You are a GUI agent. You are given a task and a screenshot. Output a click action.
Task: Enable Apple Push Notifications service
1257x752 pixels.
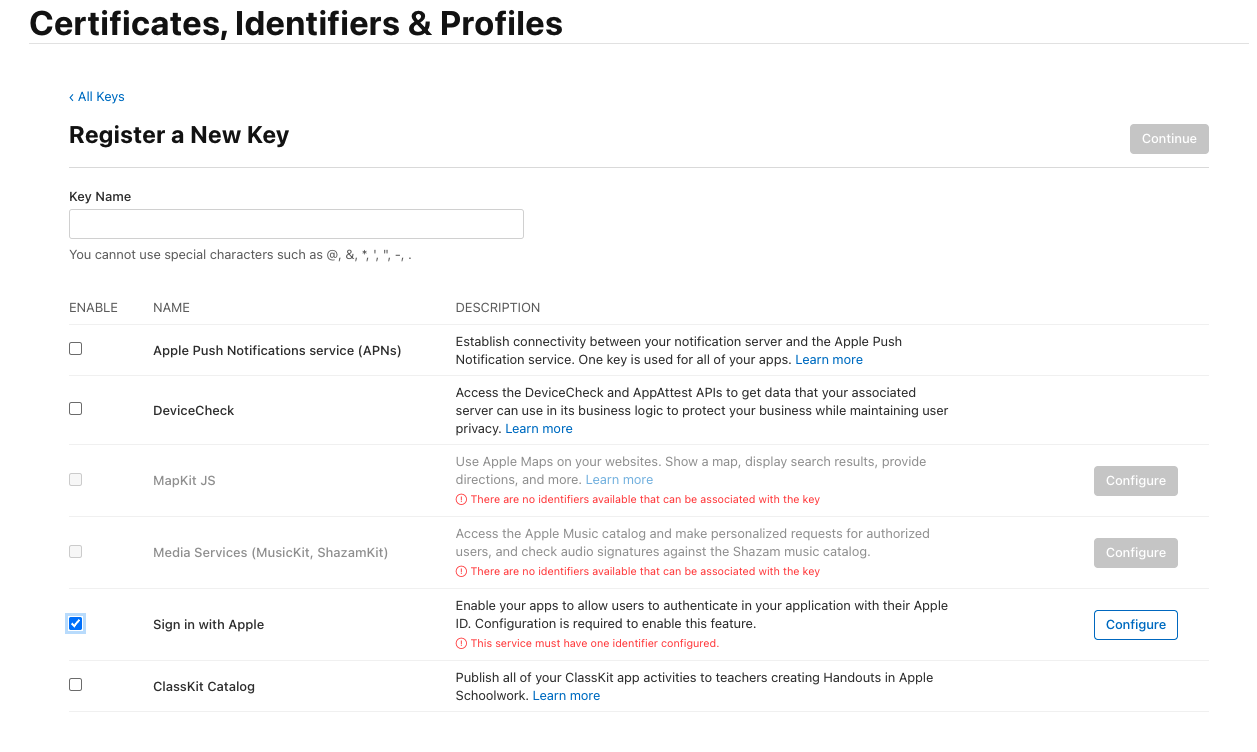pos(75,347)
